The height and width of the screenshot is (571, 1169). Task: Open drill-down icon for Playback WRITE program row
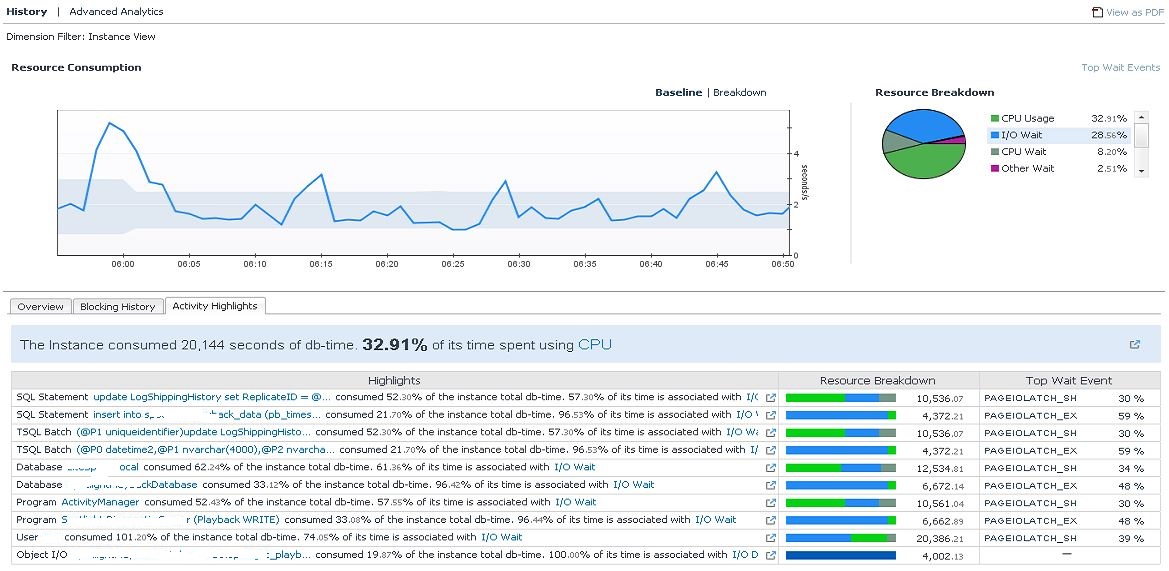[x=770, y=520]
